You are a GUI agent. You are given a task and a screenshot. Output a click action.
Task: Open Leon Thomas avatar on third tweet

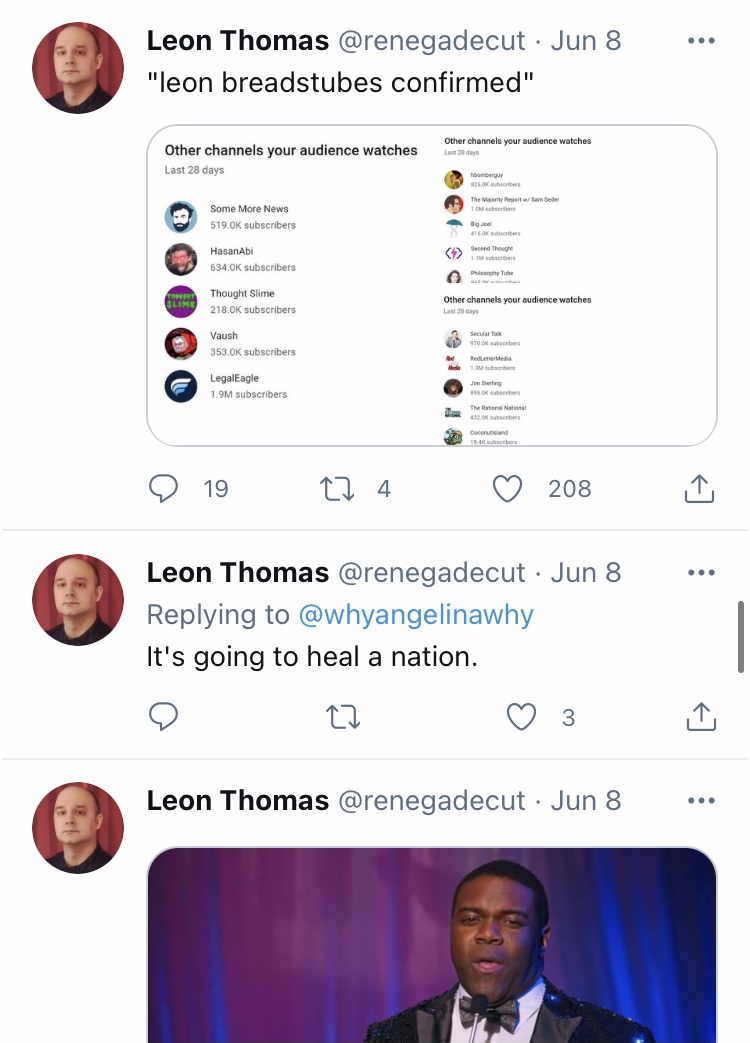(x=78, y=828)
